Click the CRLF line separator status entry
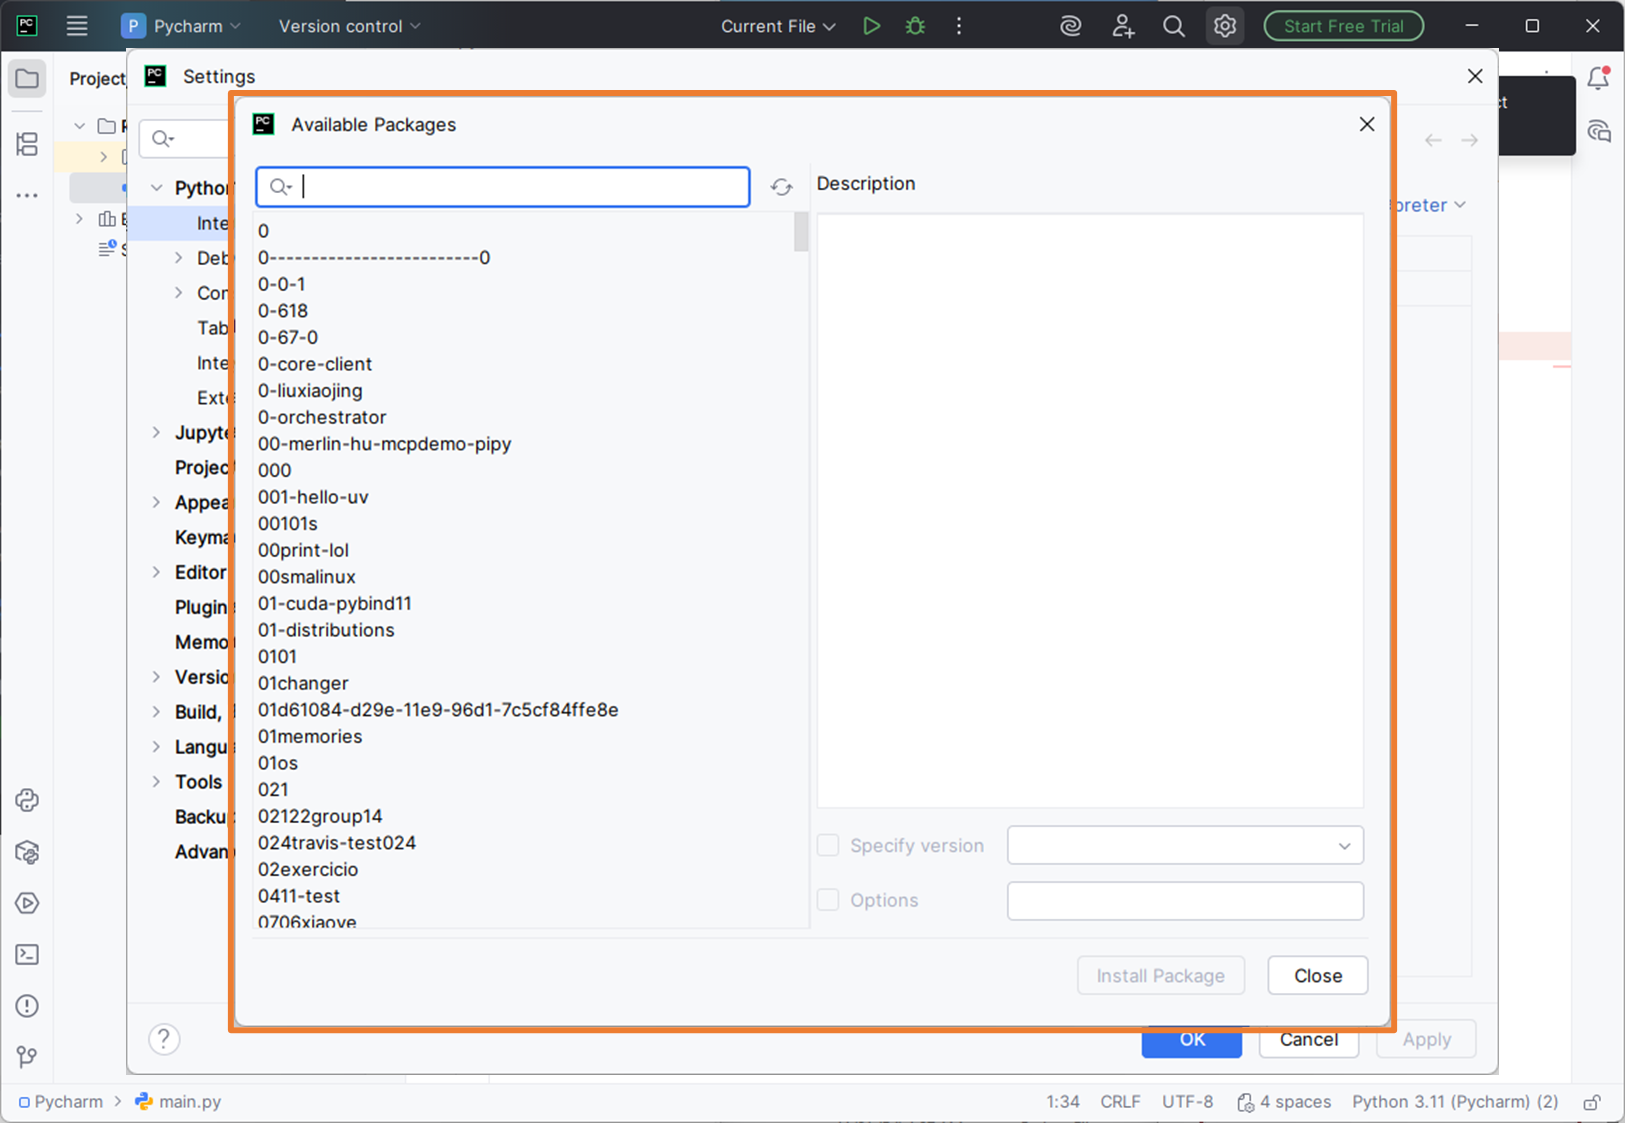 click(x=1120, y=1102)
